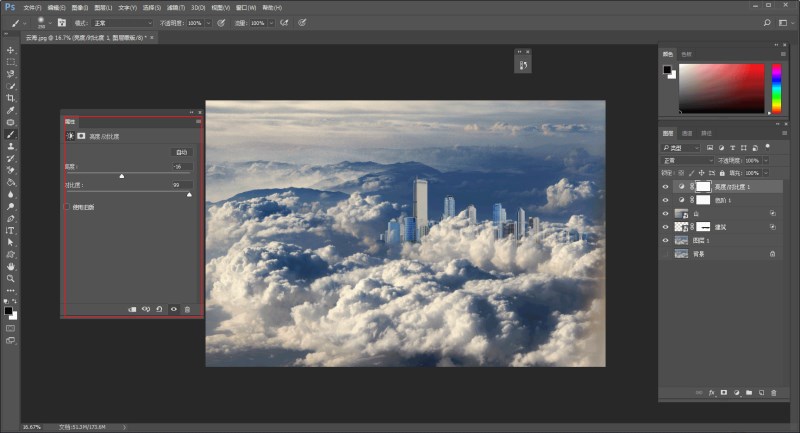Open the layer blend mode dropdown
Image resolution: width=800 pixels, height=433 pixels.
tap(685, 160)
